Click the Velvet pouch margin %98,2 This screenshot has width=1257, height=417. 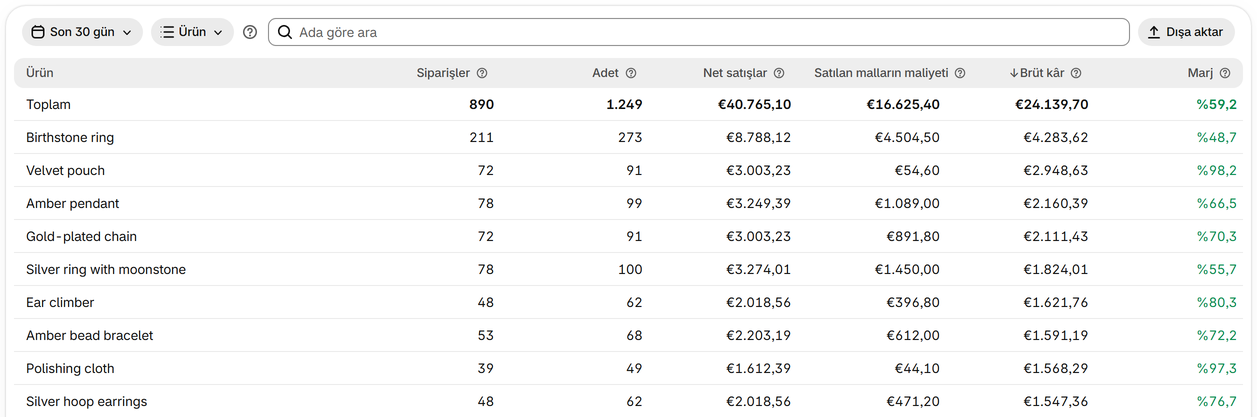coord(1217,170)
